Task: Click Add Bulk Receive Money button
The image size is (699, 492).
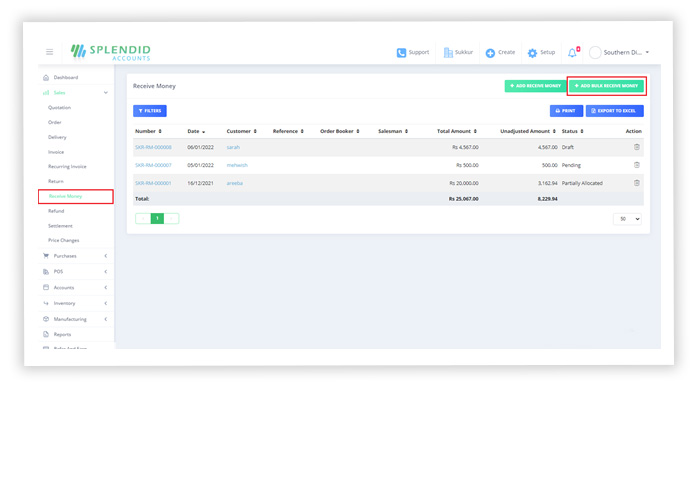Action: [x=606, y=86]
